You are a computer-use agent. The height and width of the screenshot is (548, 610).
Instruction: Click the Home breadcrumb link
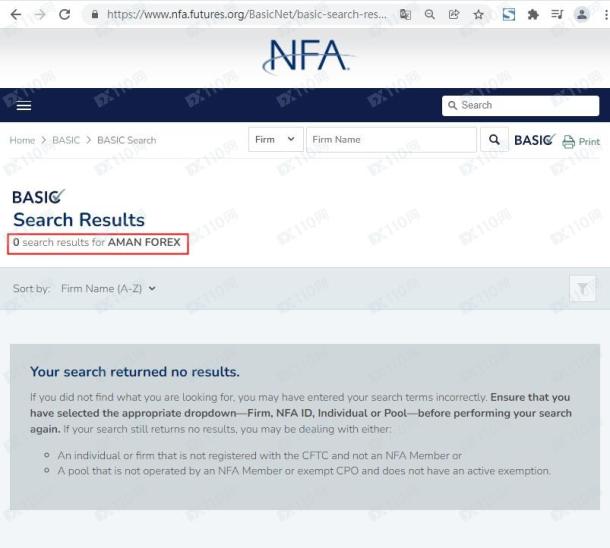pos(22,140)
